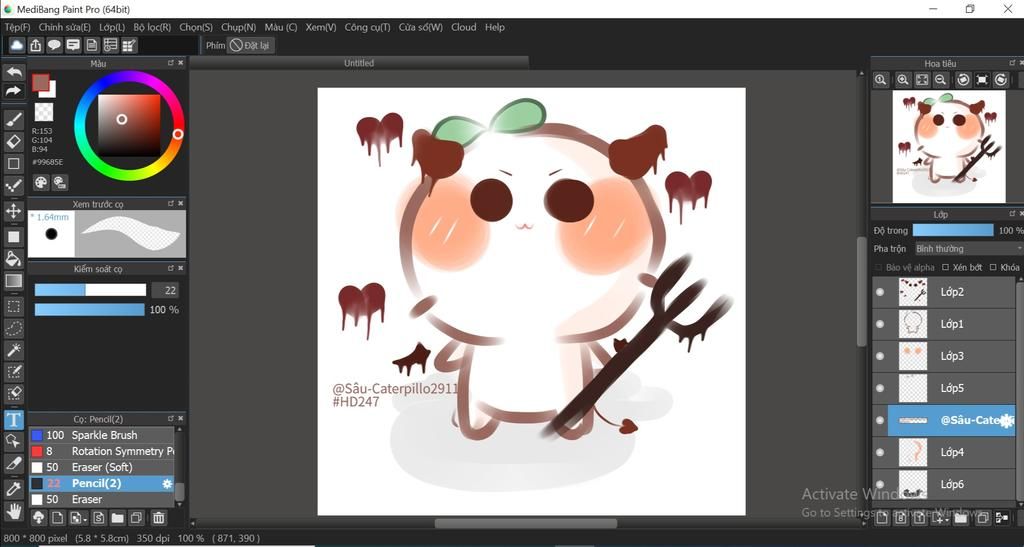This screenshot has width=1024, height=547.
Task: Select the Eraser (Soft) brush
Action: [101, 467]
